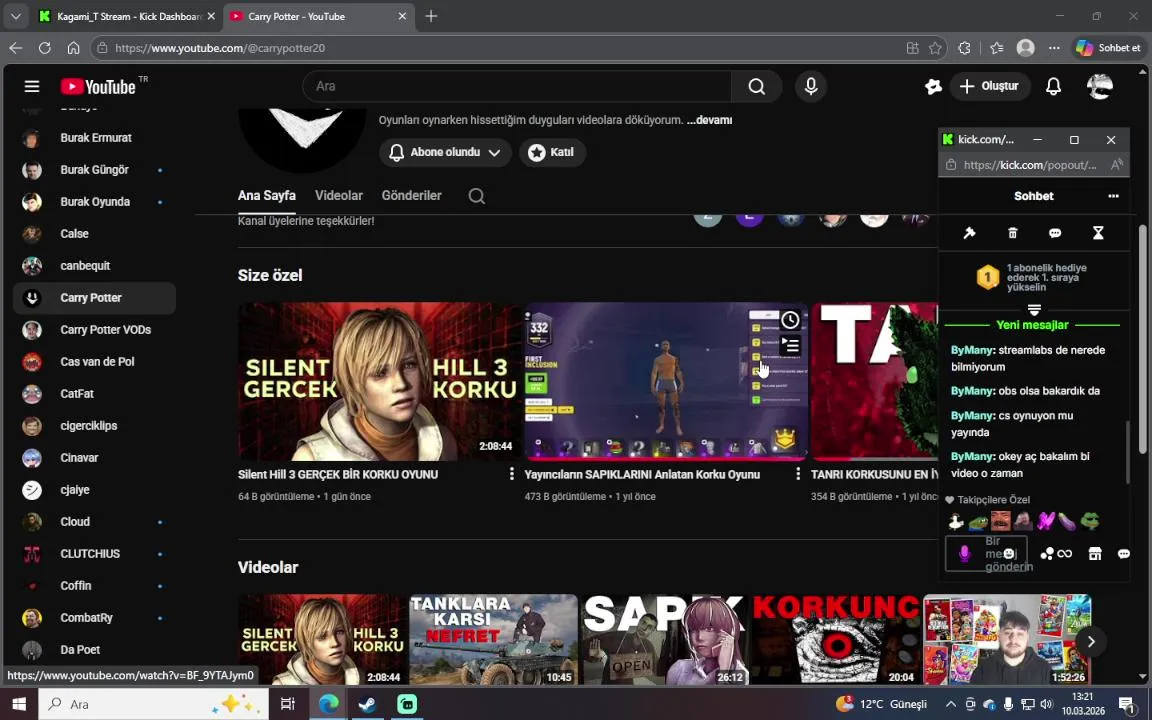Screen dimensions: 1152x720
Task: Open Edge extensions puzzle icon
Action: point(965,48)
